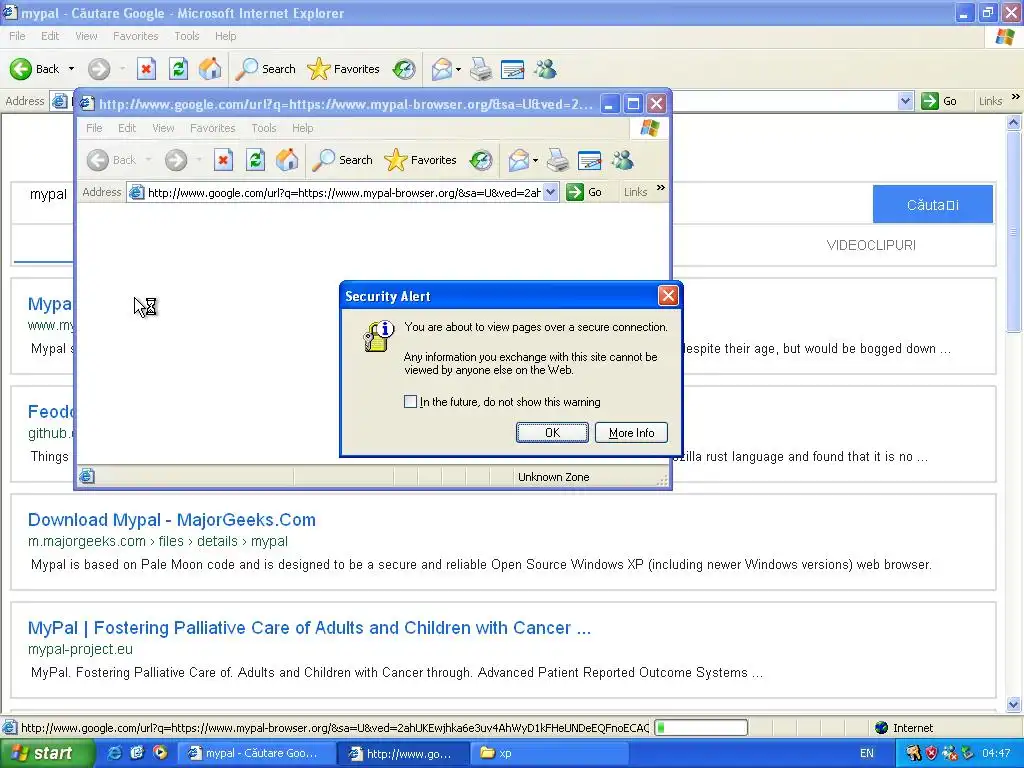Click More Info in Security Alert dialog
Image resolution: width=1024 pixels, height=768 pixels.
pos(632,432)
